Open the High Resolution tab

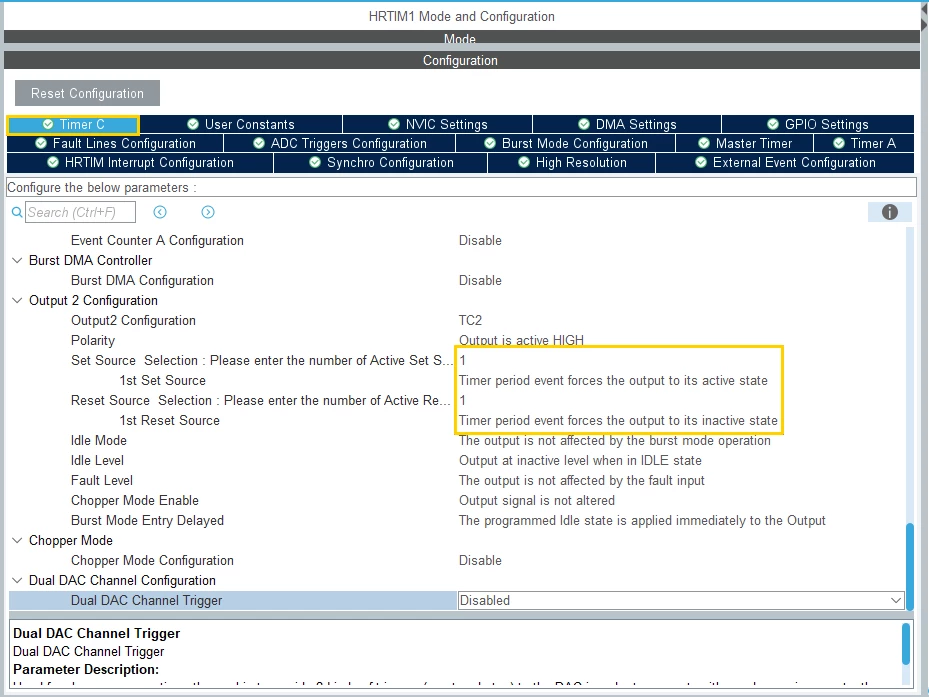point(572,162)
